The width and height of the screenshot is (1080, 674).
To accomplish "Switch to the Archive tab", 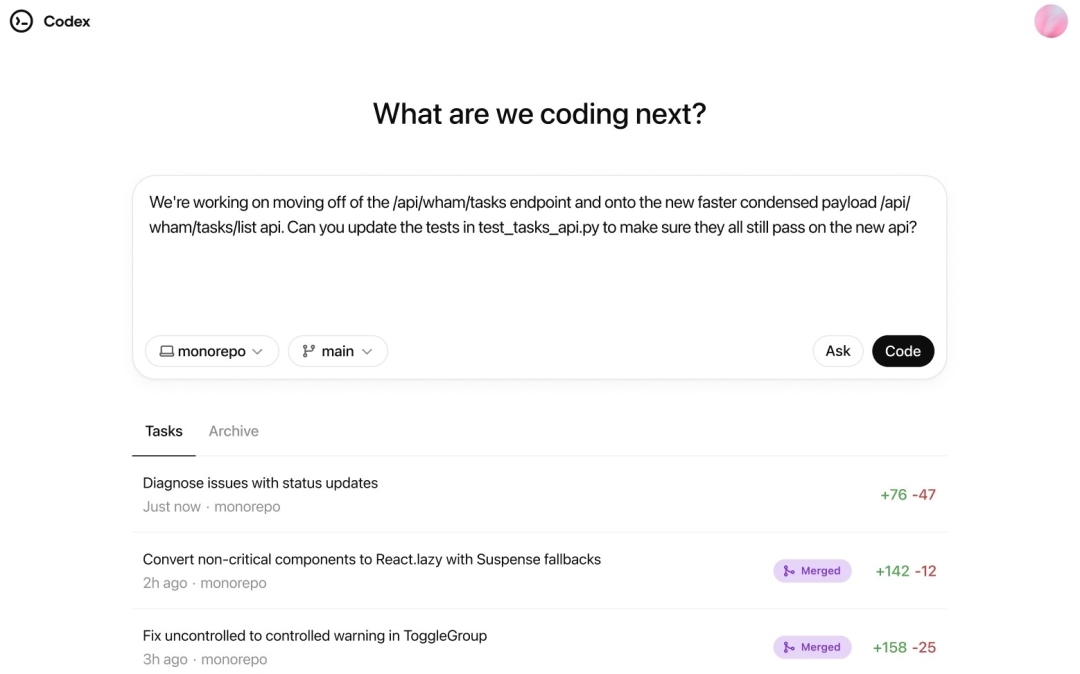I will (x=233, y=431).
